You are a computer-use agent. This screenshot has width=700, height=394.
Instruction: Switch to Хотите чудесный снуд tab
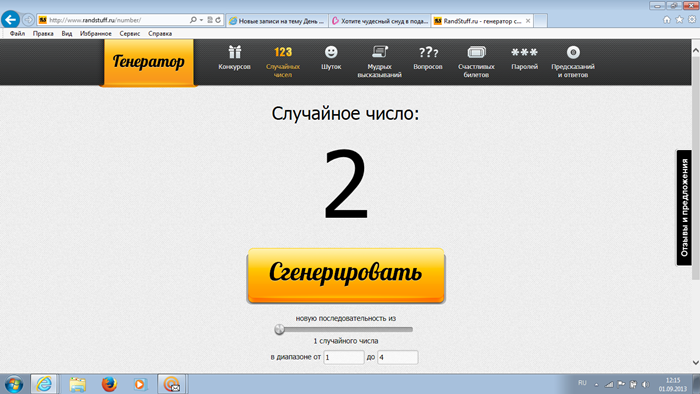point(380,21)
